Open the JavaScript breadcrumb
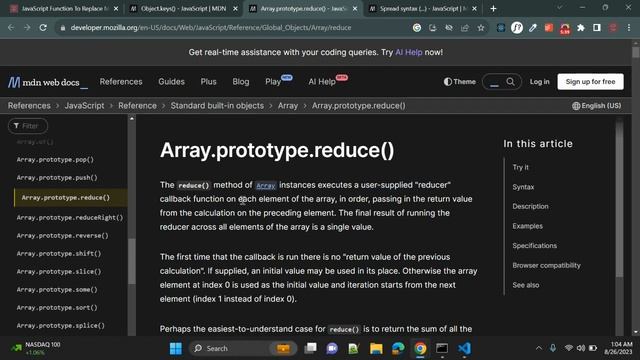 [84, 106]
